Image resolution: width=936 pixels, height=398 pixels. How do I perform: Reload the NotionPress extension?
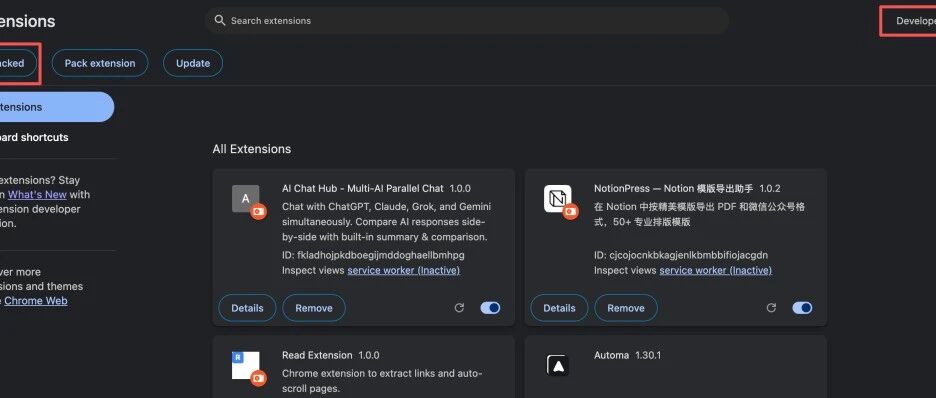coord(771,308)
